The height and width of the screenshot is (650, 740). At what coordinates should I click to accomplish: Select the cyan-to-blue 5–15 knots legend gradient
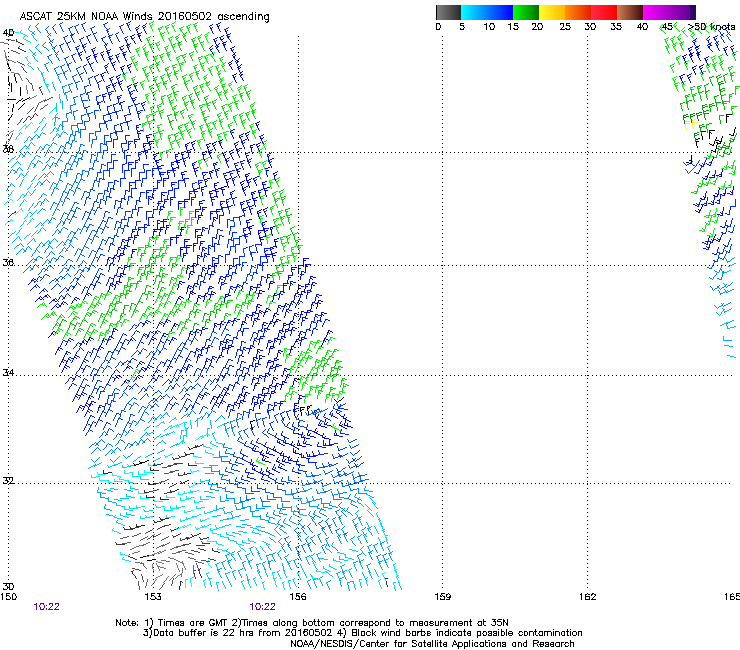[487, 12]
